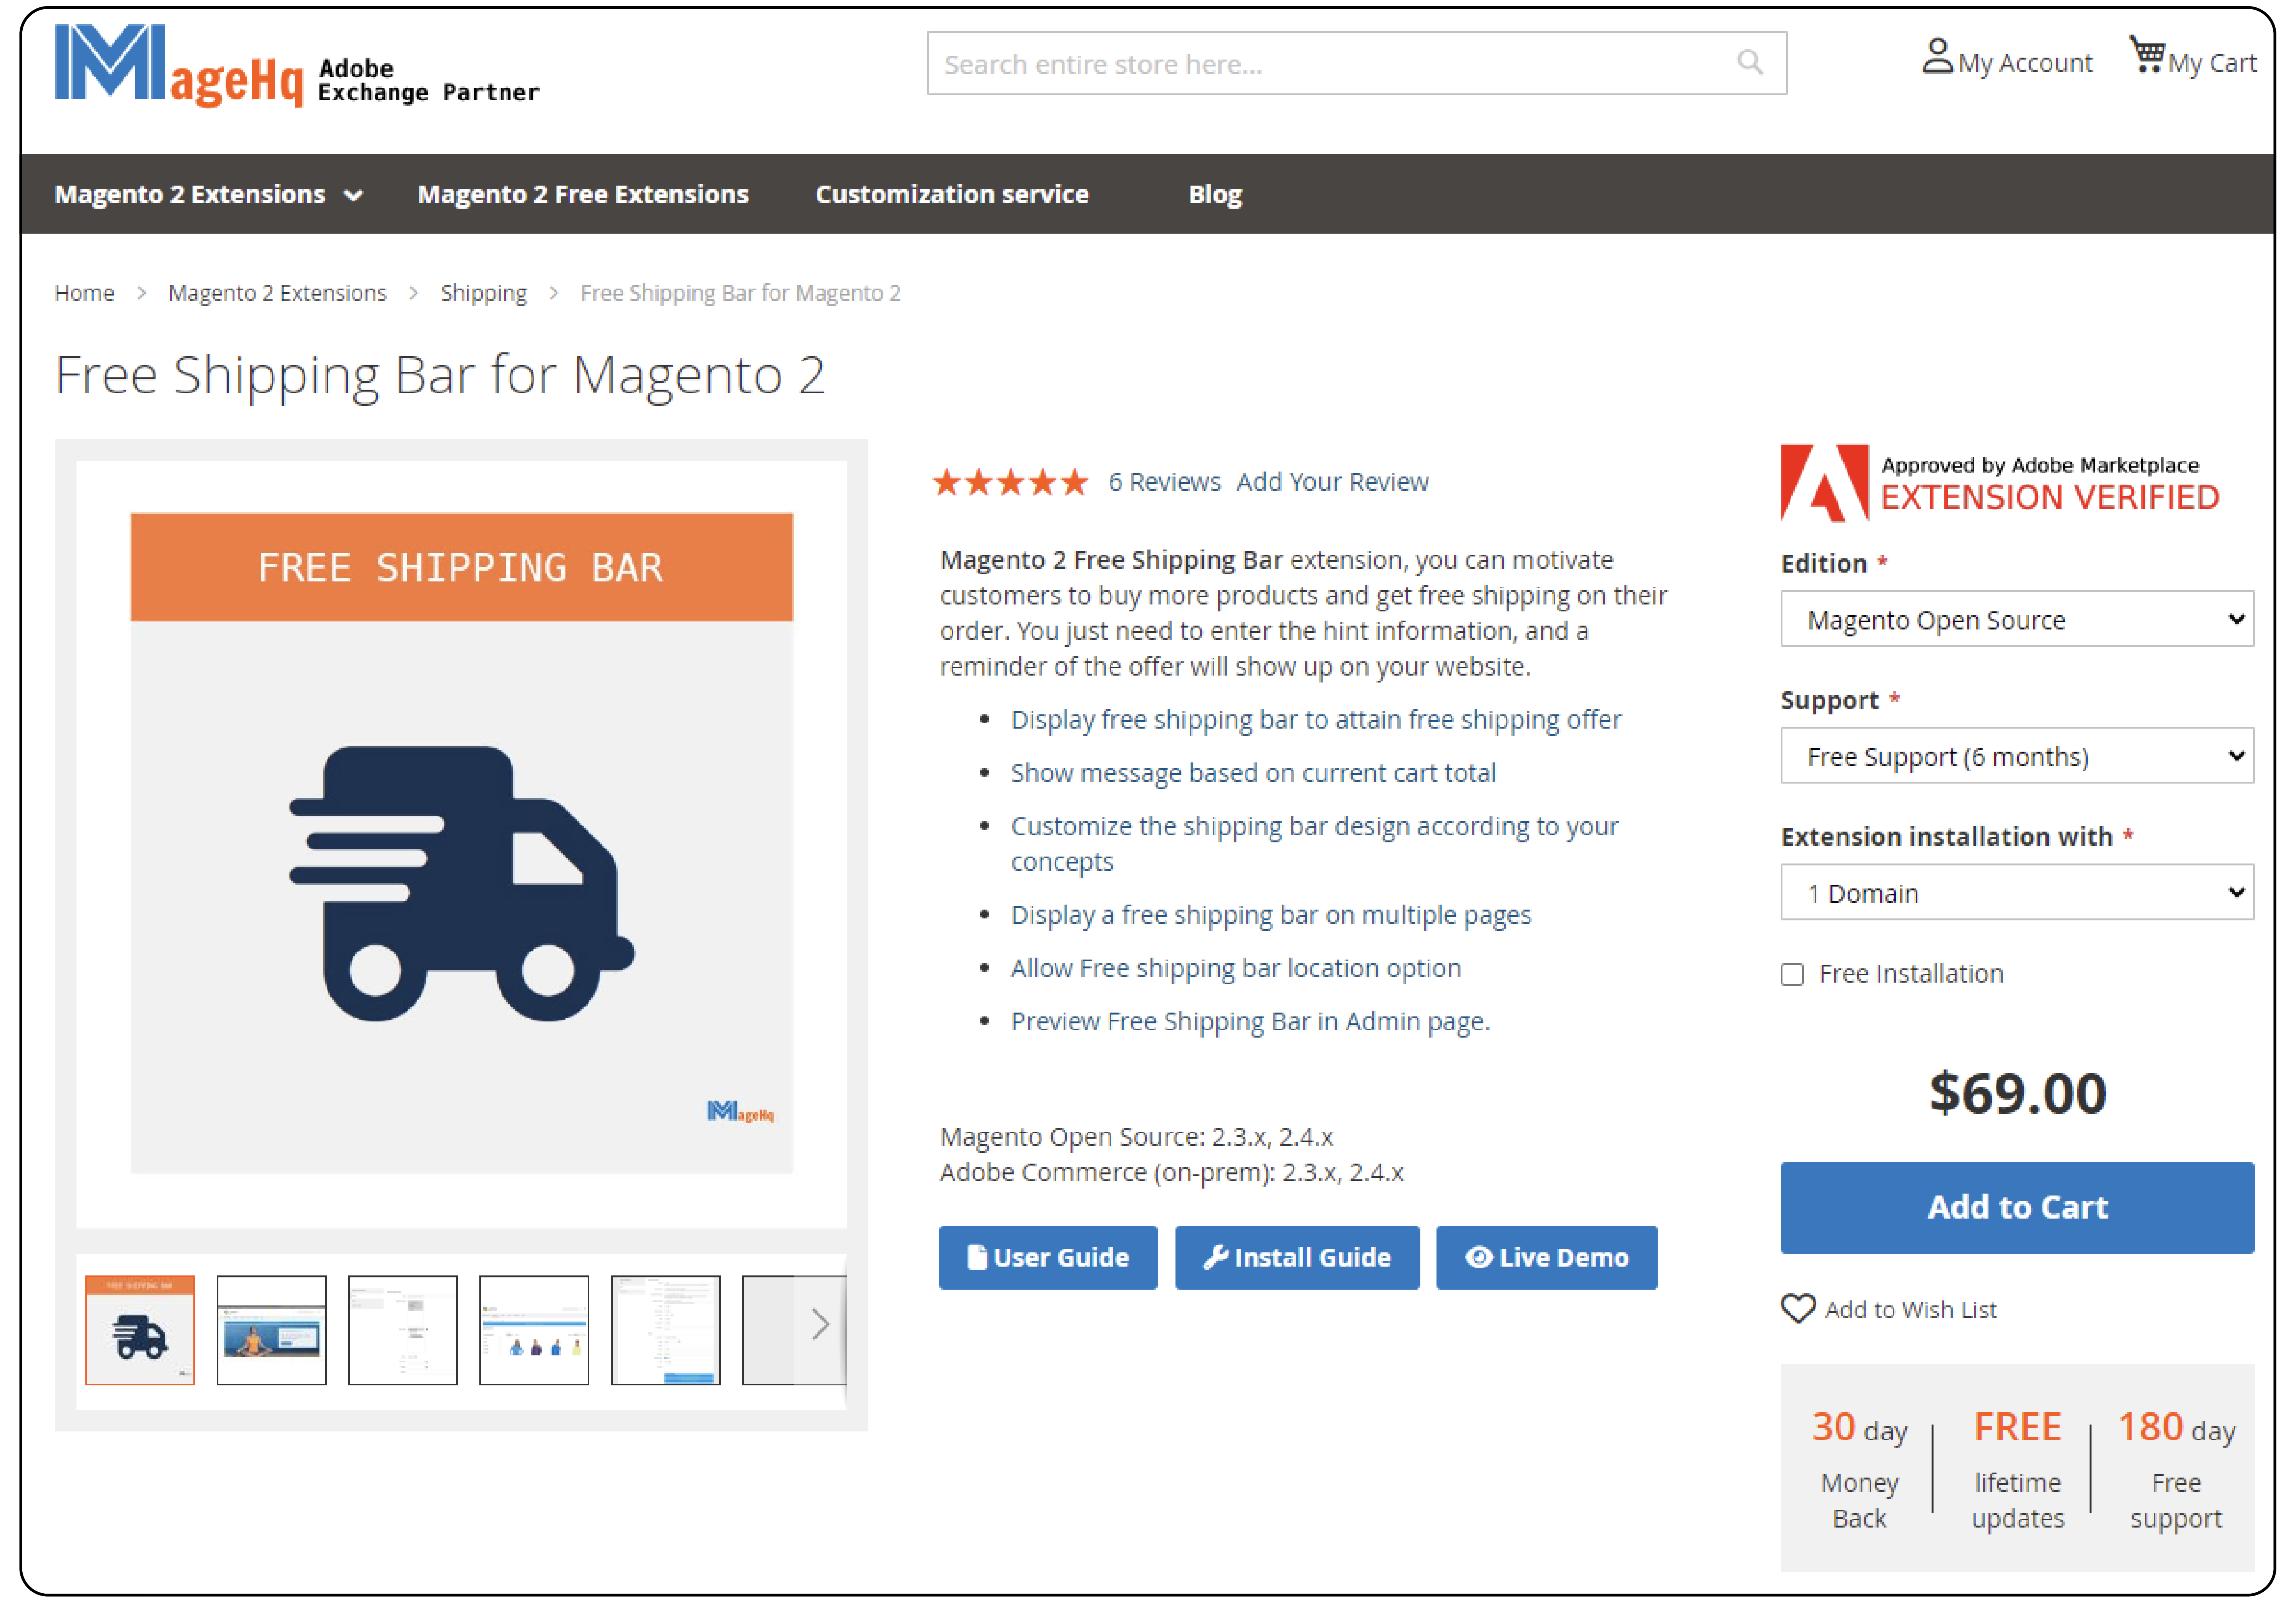The width and height of the screenshot is (2296, 1614).
Task: Select the truck thumbnail image
Action: click(140, 1330)
